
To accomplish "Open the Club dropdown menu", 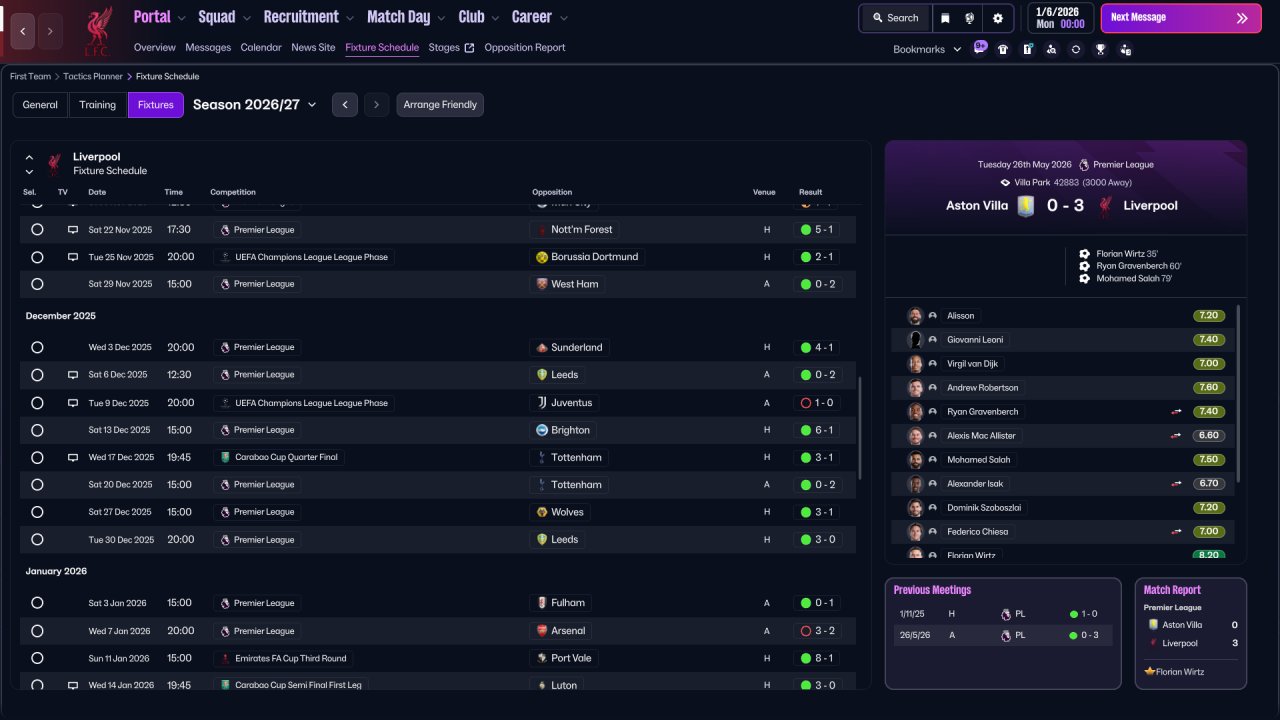I will pos(479,17).
